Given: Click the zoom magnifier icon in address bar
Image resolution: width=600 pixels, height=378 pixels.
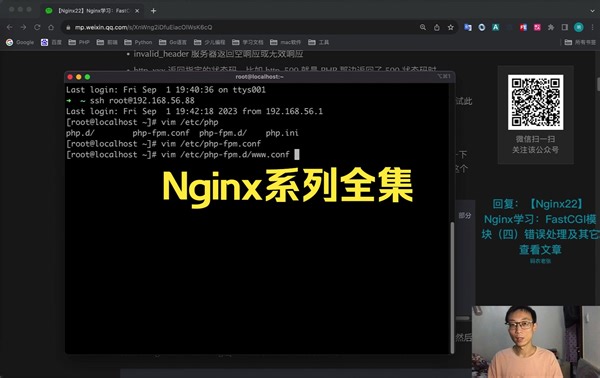Looking at the screenshot, I should (423, 27).
